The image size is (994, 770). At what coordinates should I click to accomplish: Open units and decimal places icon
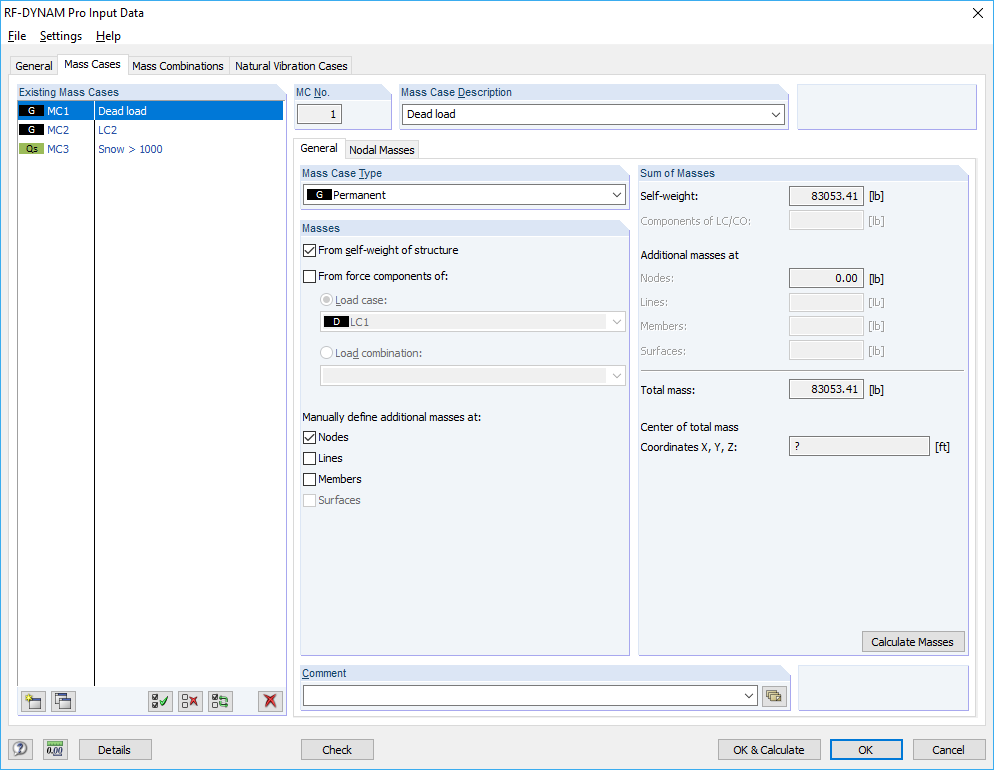(x=55, y=749)
